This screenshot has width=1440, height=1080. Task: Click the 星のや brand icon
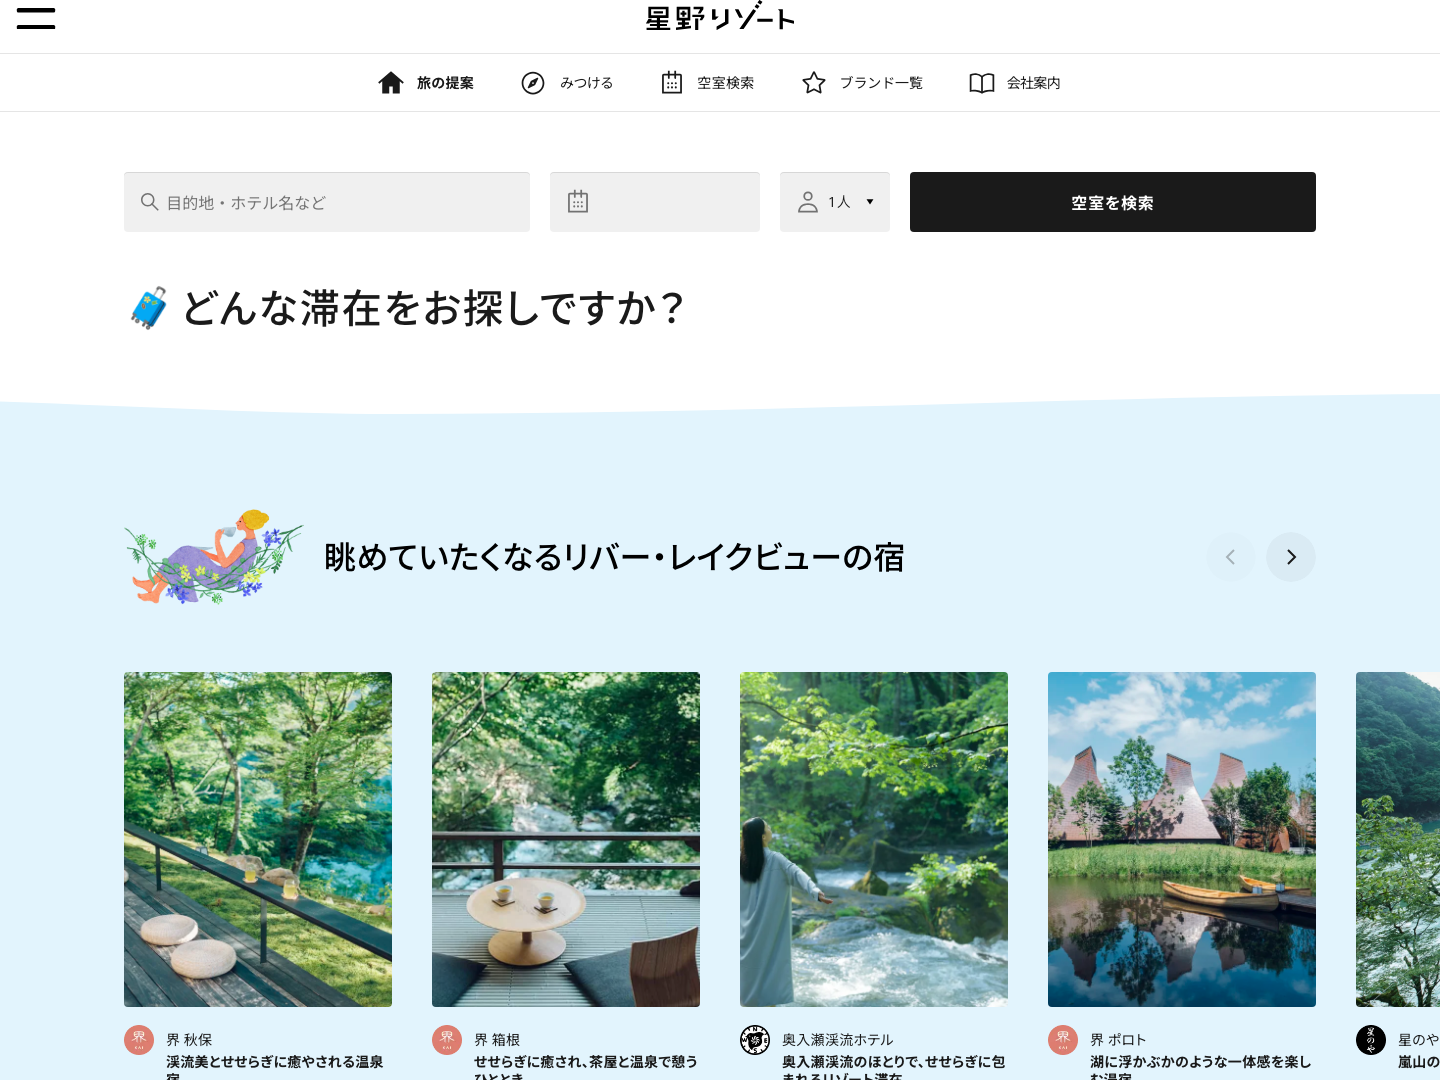point(1371,1040)
